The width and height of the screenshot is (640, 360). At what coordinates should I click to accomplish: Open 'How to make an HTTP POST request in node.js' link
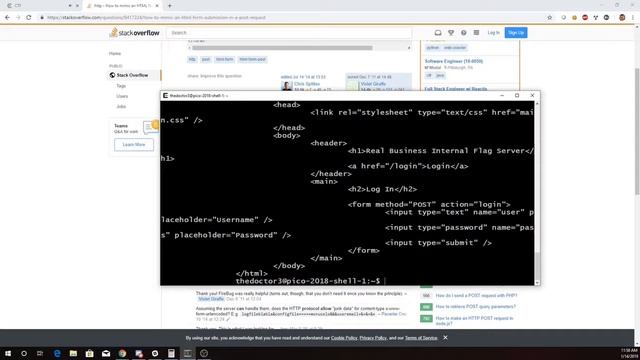(x=474, y=321)
